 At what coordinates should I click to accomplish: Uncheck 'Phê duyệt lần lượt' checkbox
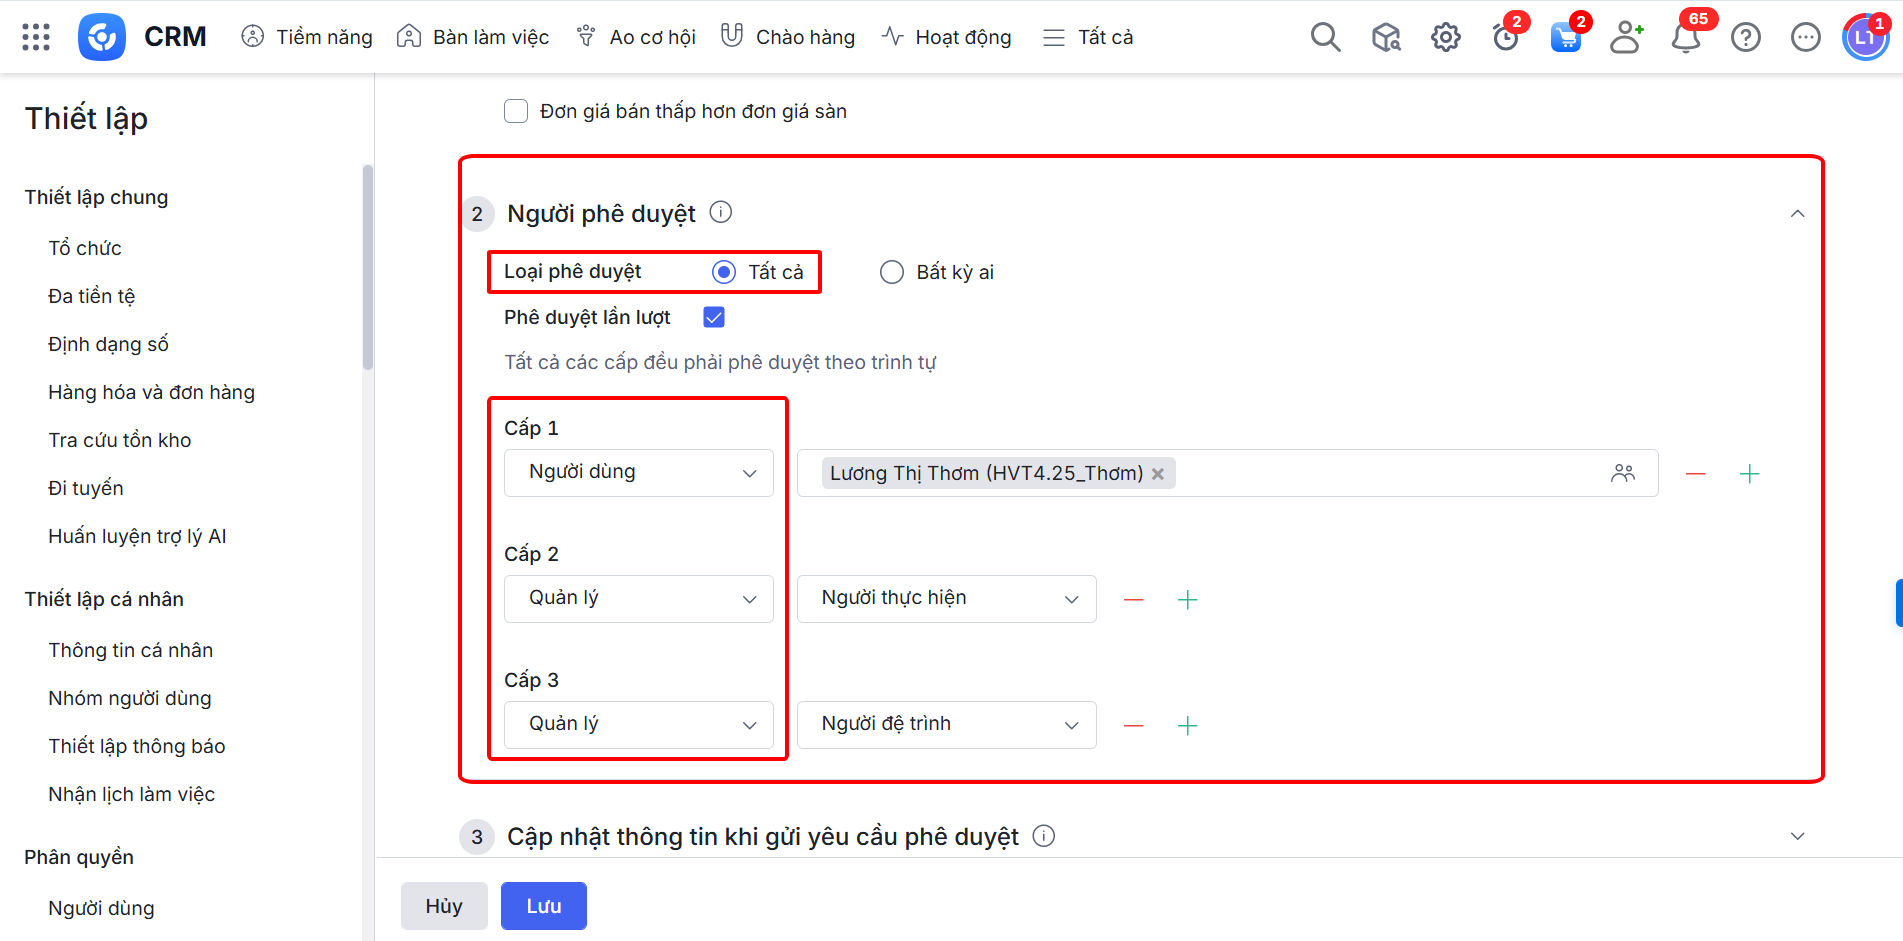point(714,318)
